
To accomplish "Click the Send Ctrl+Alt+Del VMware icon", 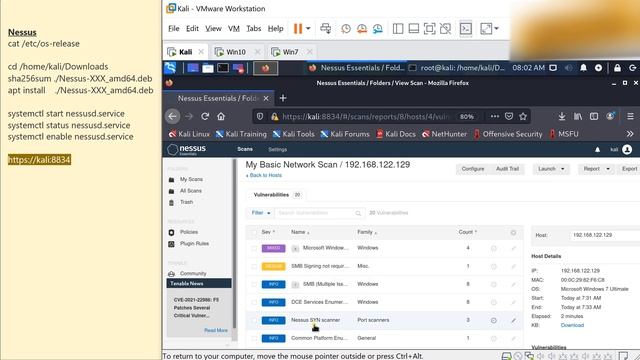I will point(326,29).
